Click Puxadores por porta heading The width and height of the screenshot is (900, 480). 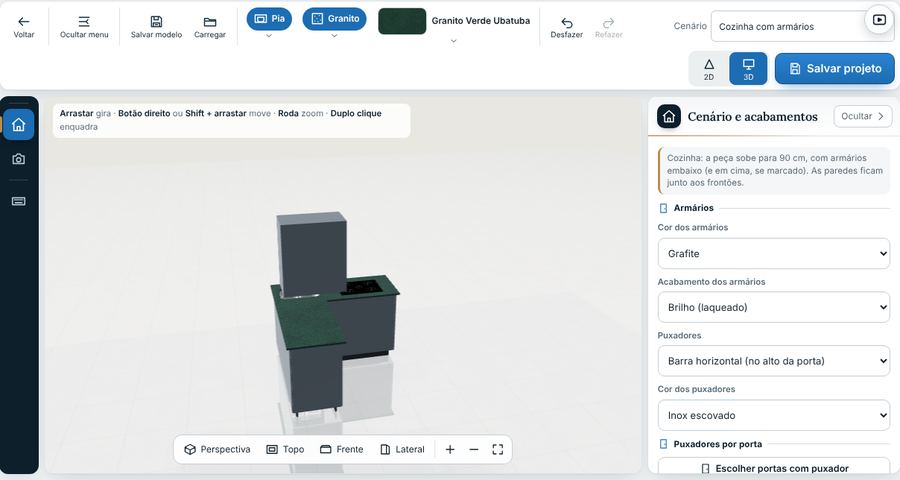pos(717,444)
